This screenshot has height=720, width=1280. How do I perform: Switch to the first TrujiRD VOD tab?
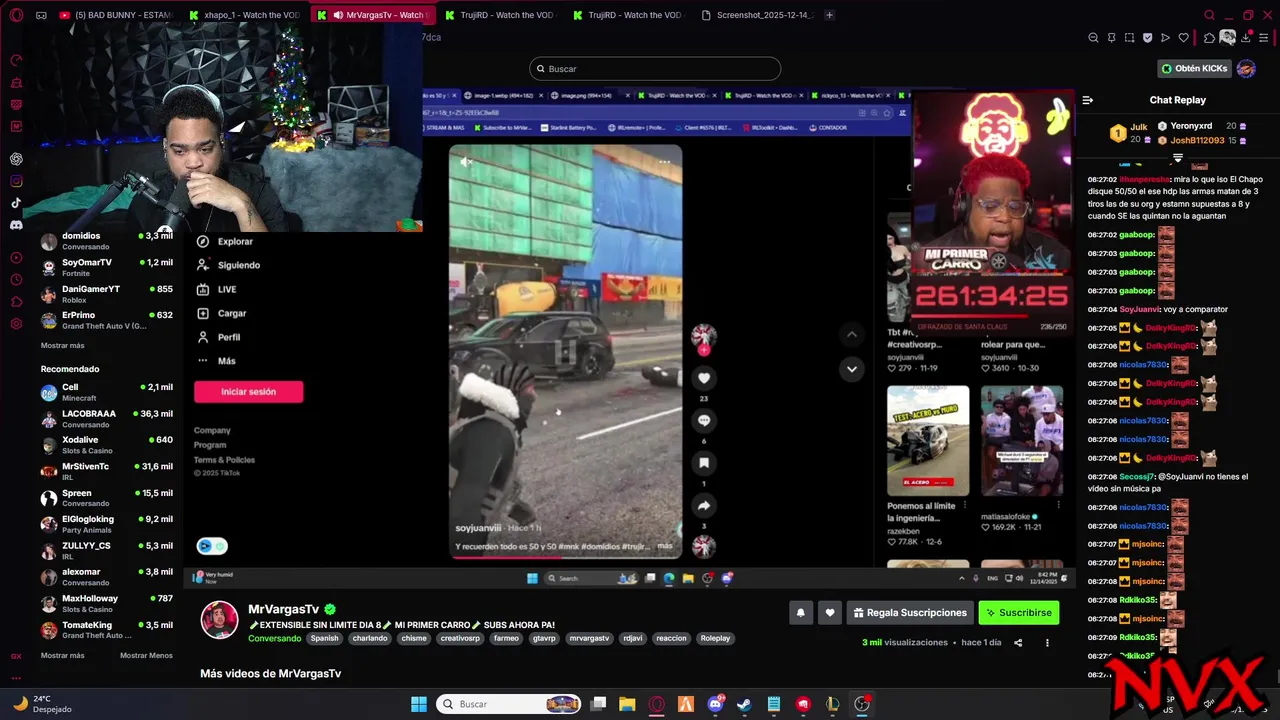click(498, 15)
